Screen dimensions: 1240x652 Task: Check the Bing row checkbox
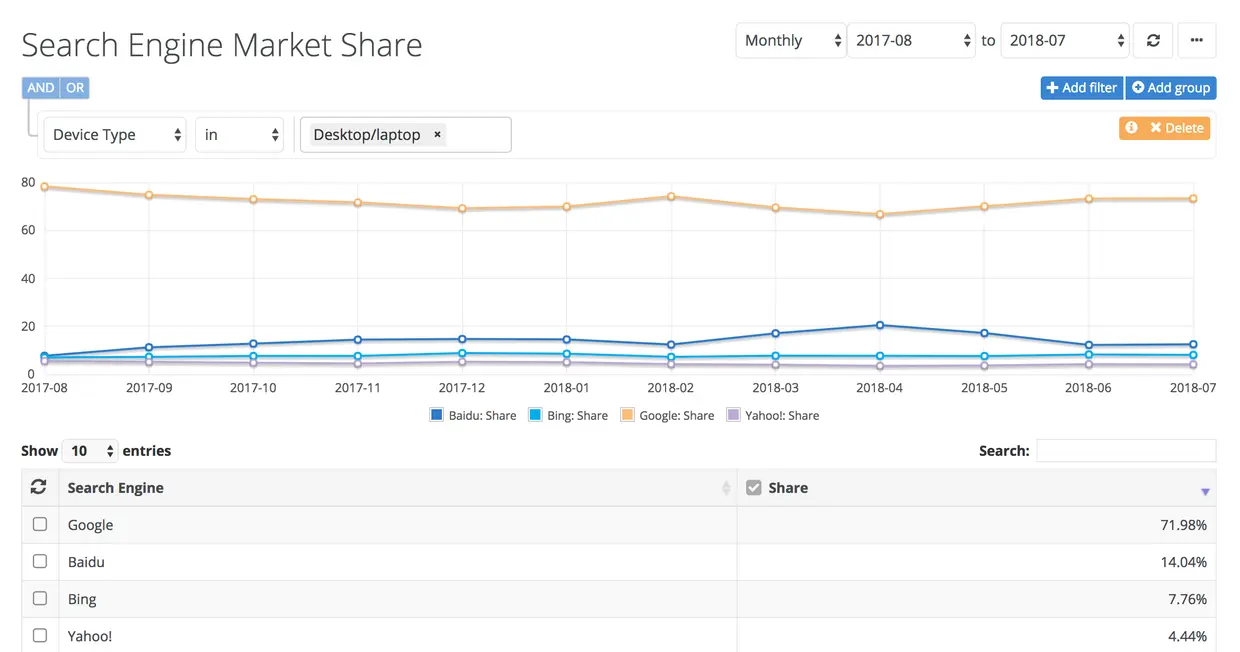click(40, 598)
